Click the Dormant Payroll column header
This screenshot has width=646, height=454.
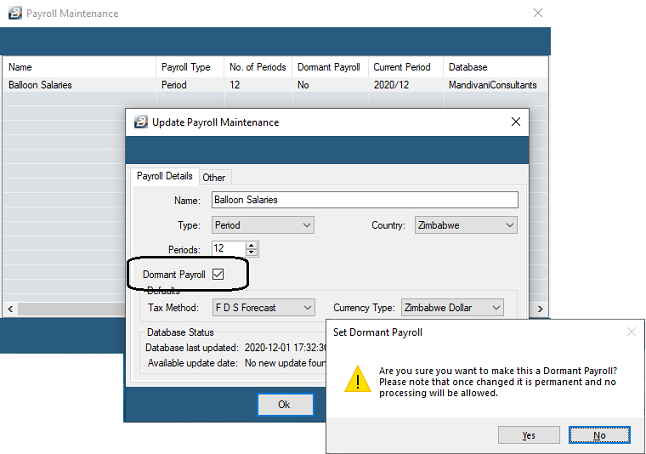point(330,67)
